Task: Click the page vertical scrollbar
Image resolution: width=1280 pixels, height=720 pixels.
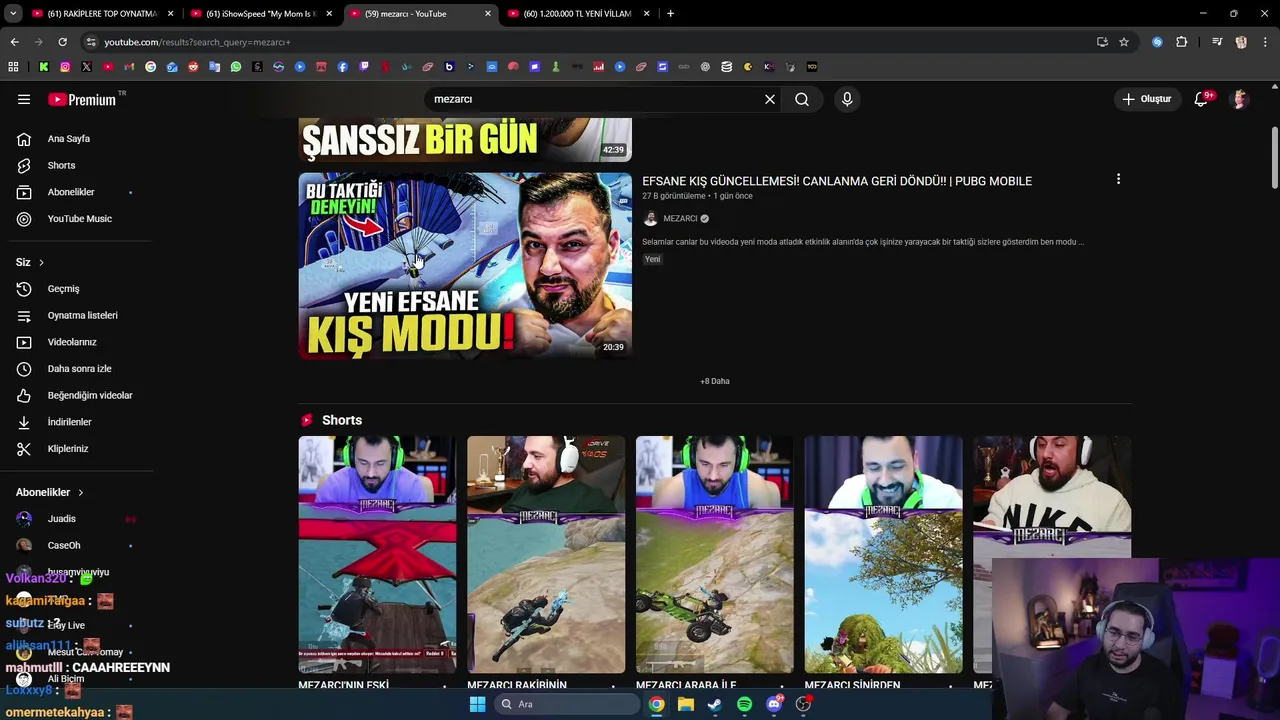Action: [1275, 157]
